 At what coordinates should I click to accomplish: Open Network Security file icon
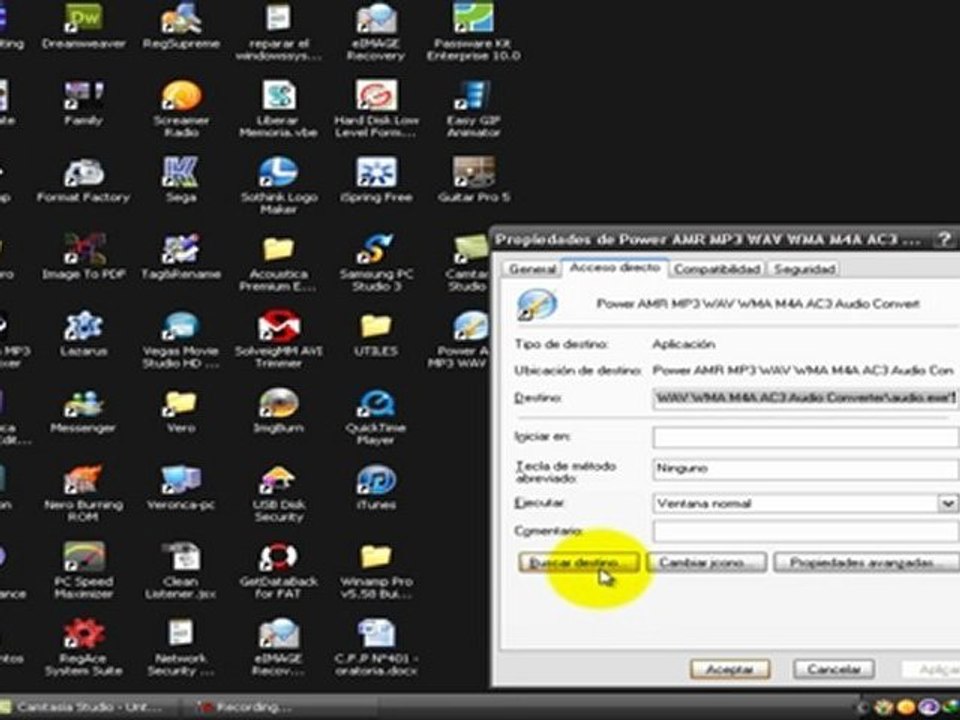pyautogui.click(x=181, y=648)
